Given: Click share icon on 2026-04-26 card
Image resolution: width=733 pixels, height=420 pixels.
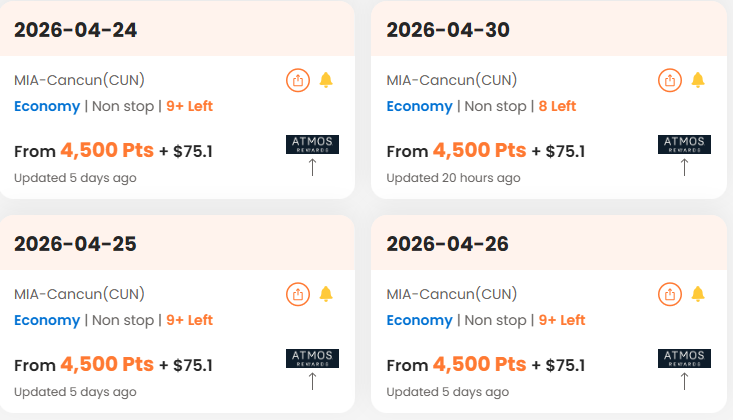Looking at the screenshot, I should coord(669,294).
